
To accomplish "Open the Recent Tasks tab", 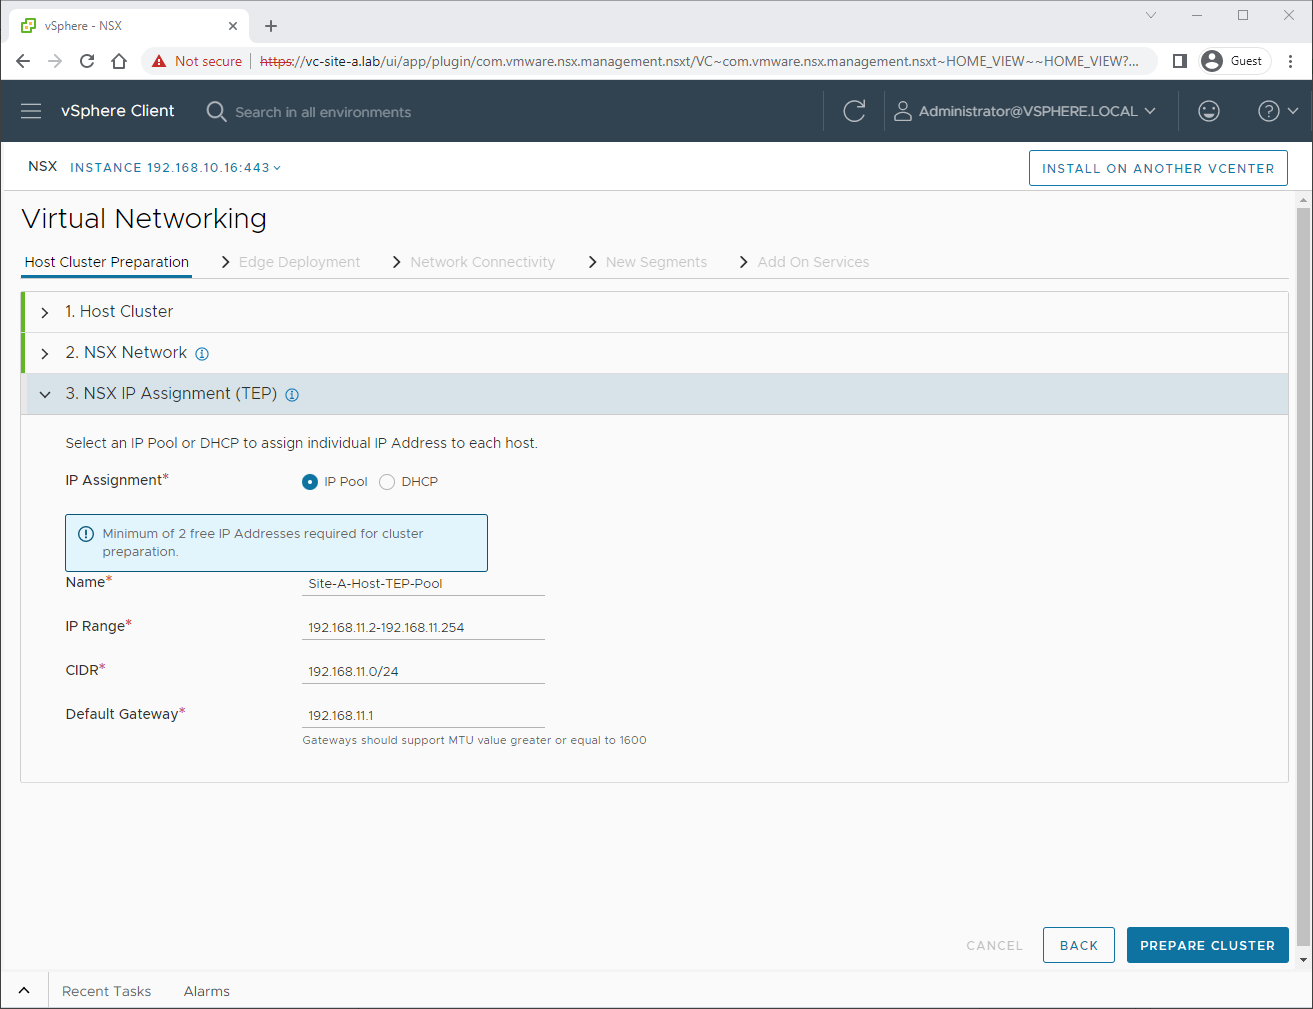I will 106,991.
